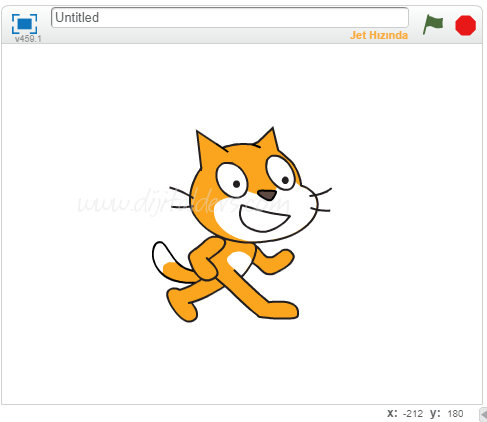Click the white patch on cat's belly

pos(240,262)
